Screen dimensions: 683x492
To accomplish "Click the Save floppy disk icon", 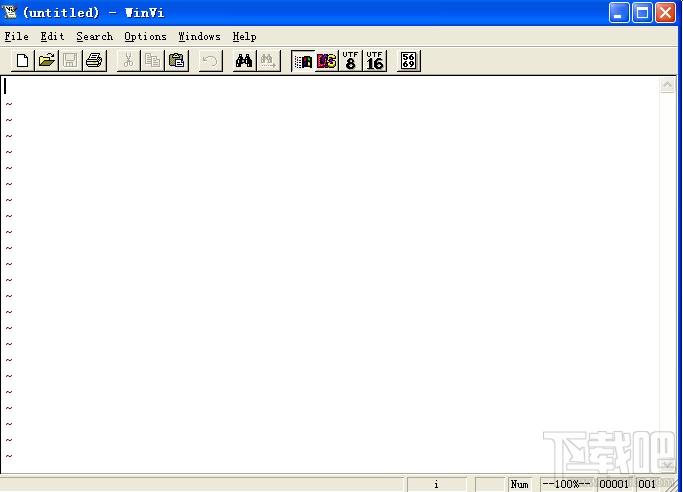I will [x=70, y=61].
